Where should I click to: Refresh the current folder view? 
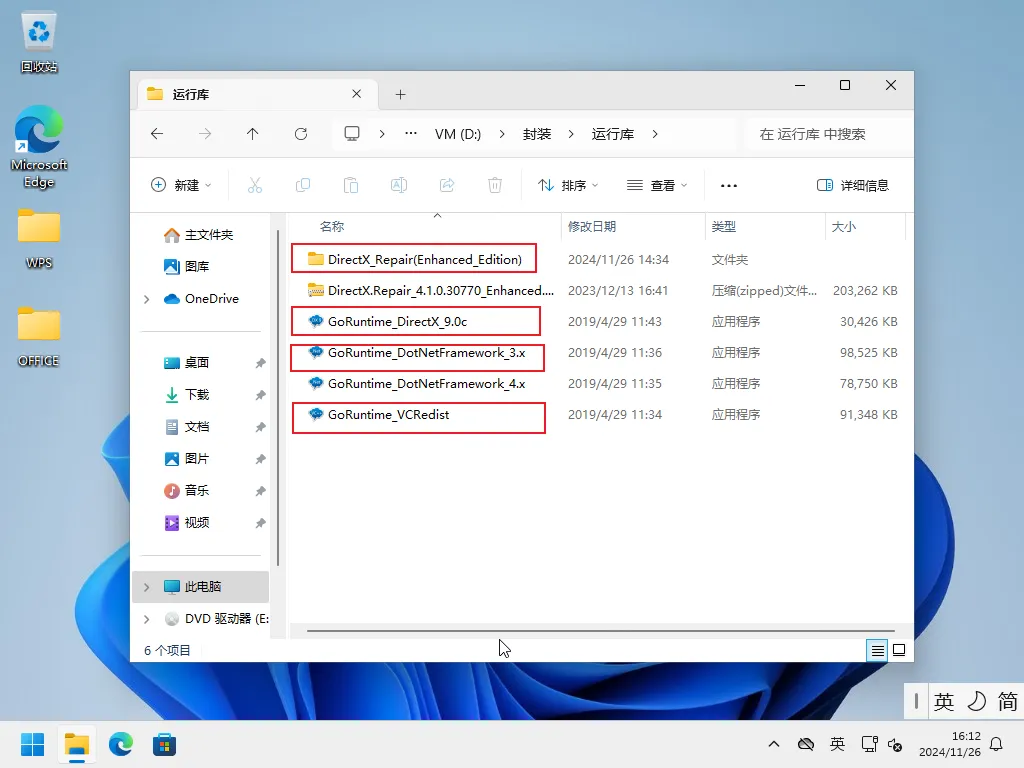tap(301, 134)
